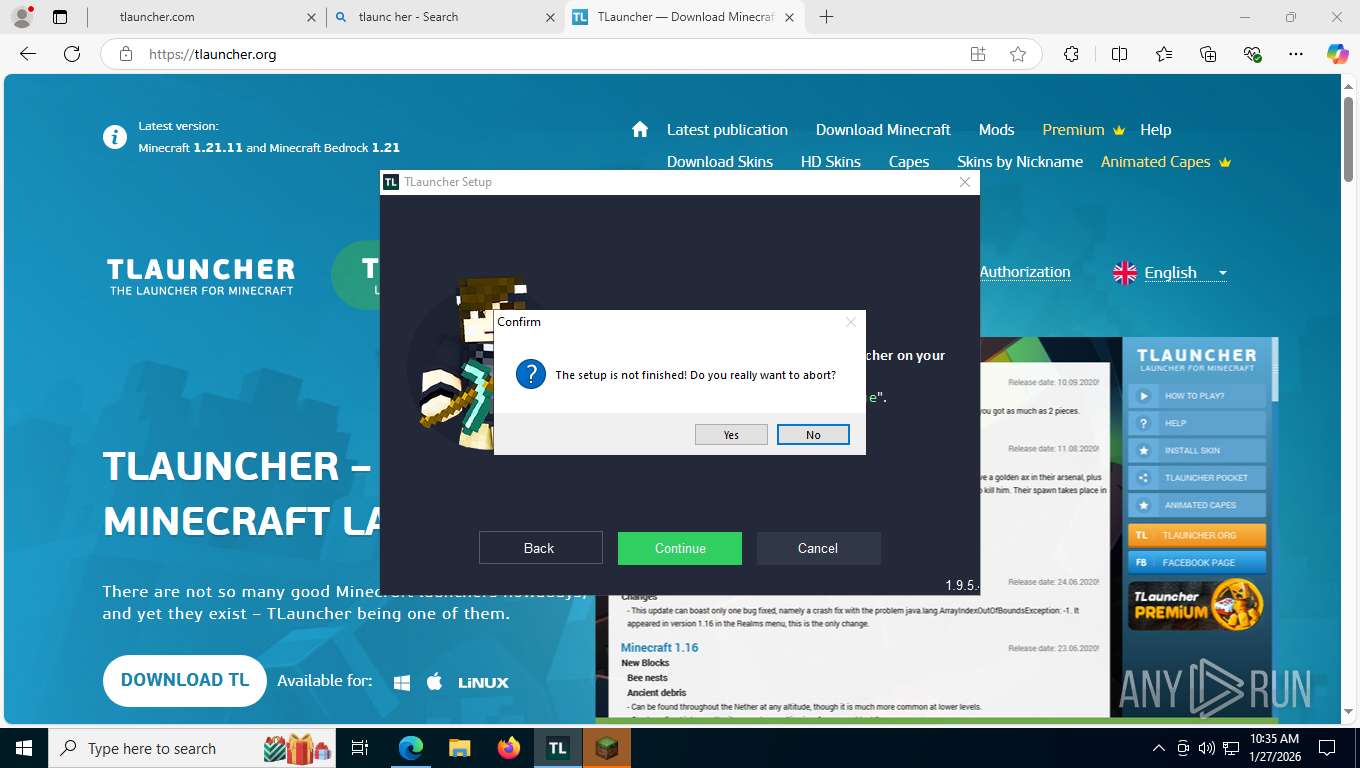Click the Minecraft block taskbar icon

pos(606,748)
